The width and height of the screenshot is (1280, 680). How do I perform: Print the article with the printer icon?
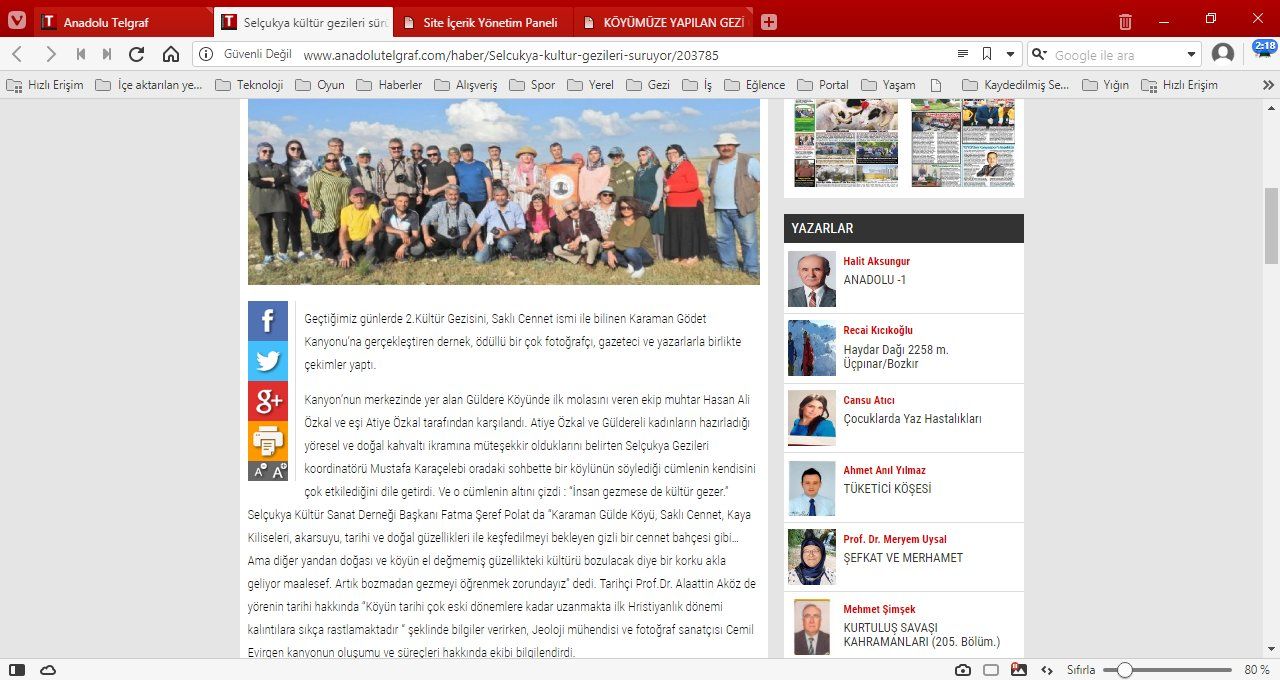(x=268, y=441)
